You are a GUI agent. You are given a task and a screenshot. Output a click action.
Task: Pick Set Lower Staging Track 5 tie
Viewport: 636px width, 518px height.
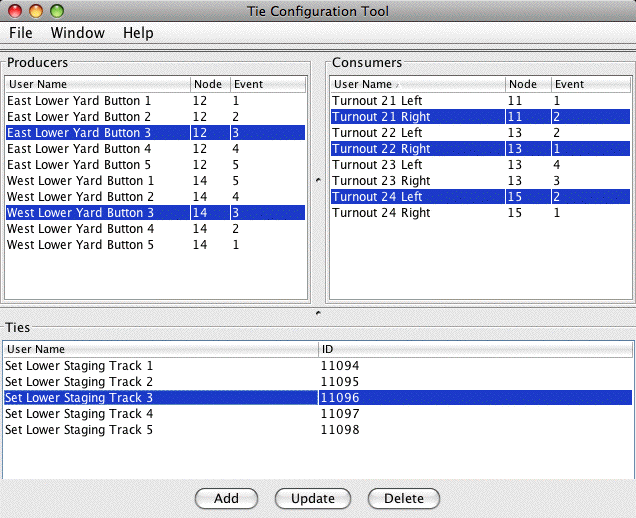click(x=80, y=430)
